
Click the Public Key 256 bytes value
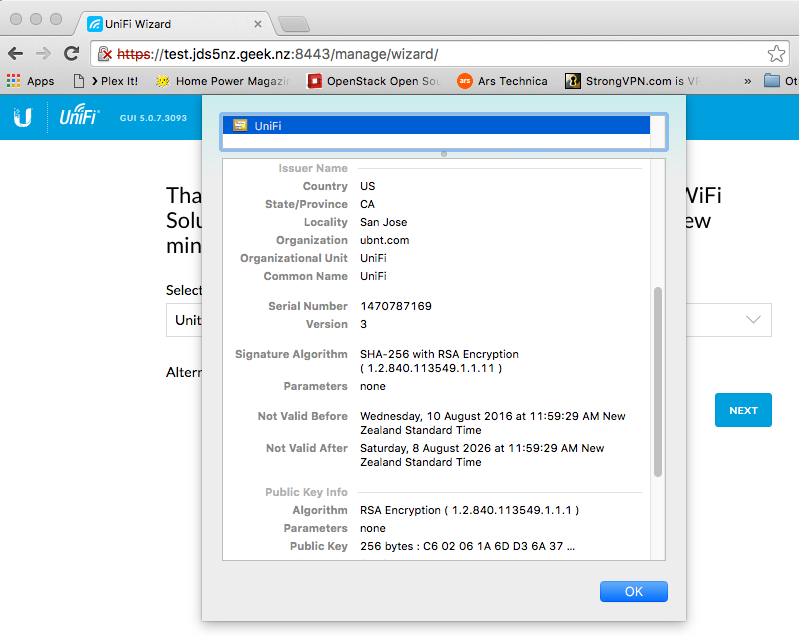coord(467,546)
